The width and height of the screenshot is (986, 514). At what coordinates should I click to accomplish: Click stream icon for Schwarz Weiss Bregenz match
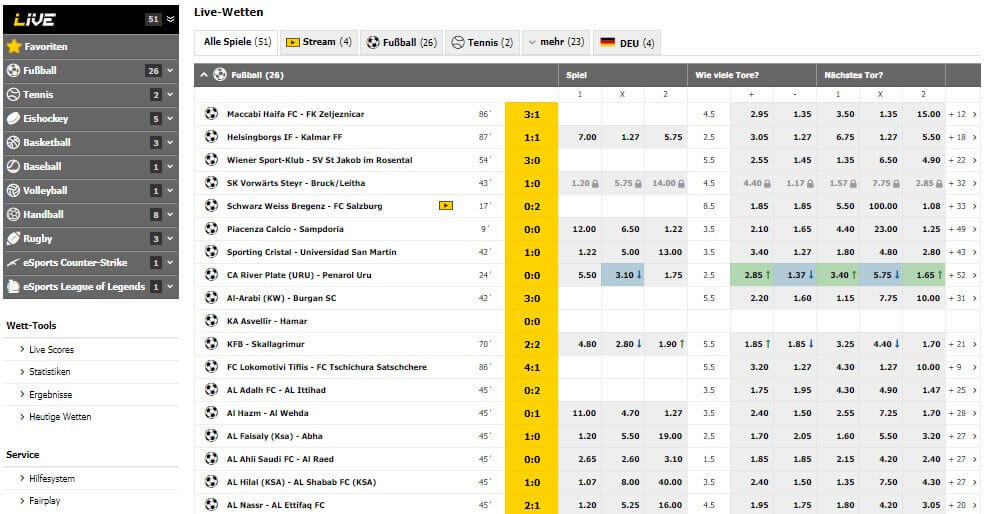tap(446, 206)
